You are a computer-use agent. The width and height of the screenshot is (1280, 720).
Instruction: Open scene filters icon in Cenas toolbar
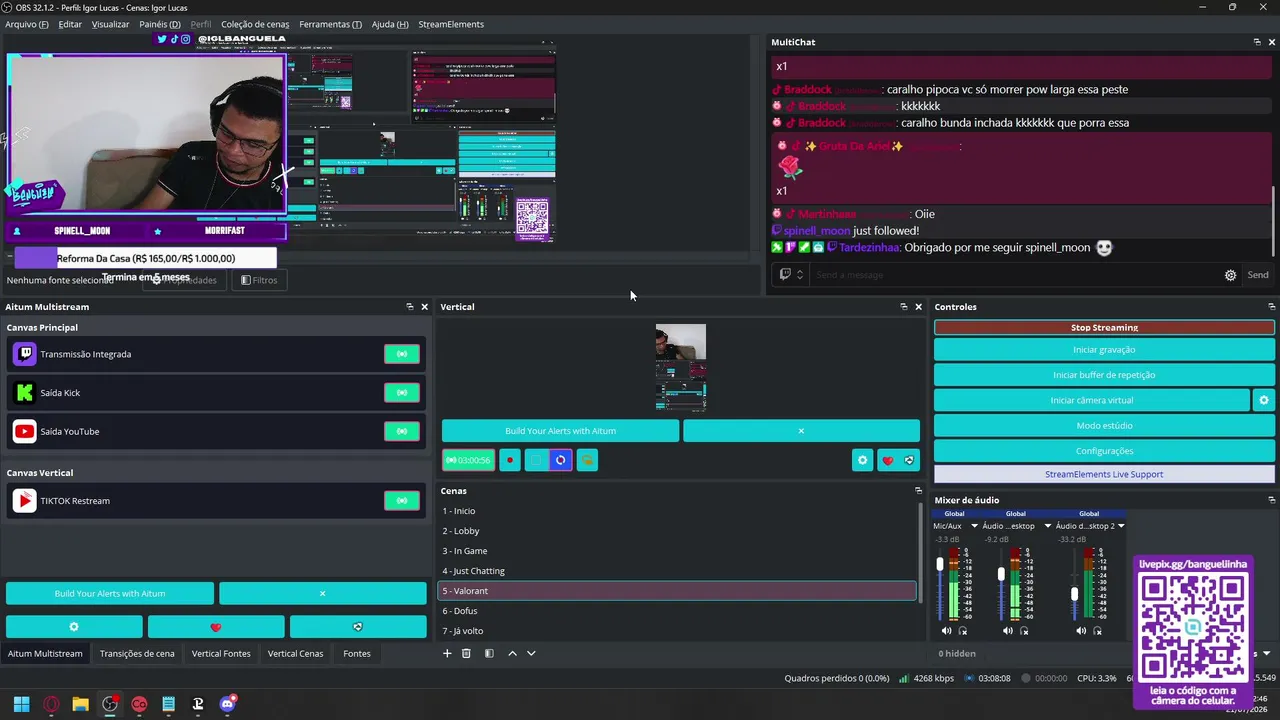(x=489, y=653)
